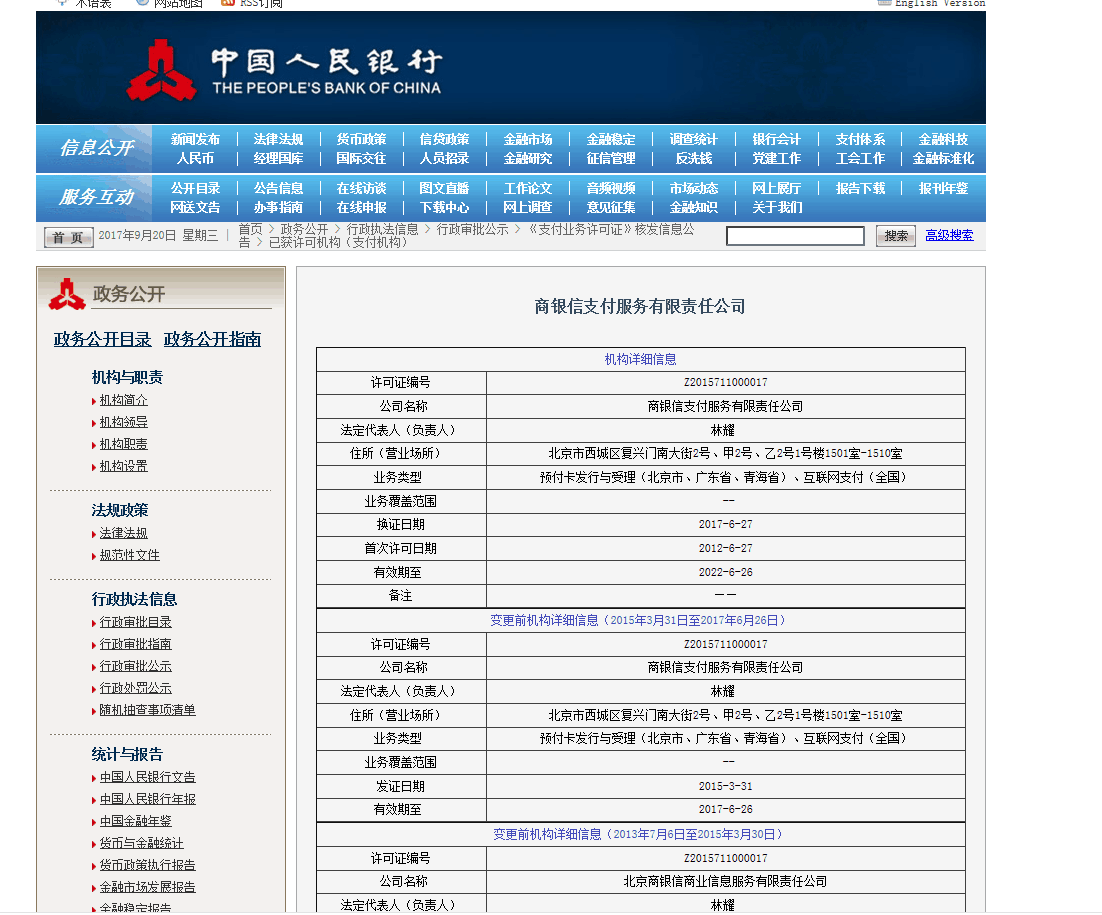Open 货币政策执行报告 sidebar link
1102x915 pixels.
[x=148, y=865]
